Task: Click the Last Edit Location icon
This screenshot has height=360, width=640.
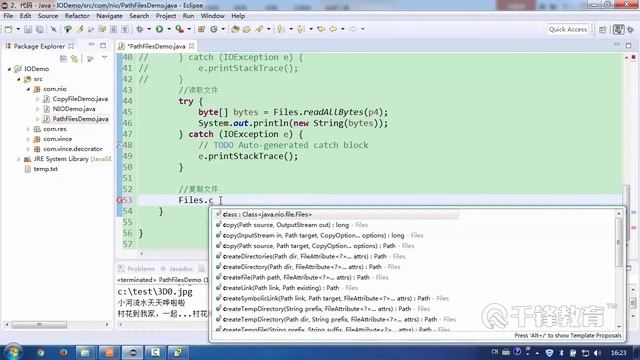Action: point(321,29)
